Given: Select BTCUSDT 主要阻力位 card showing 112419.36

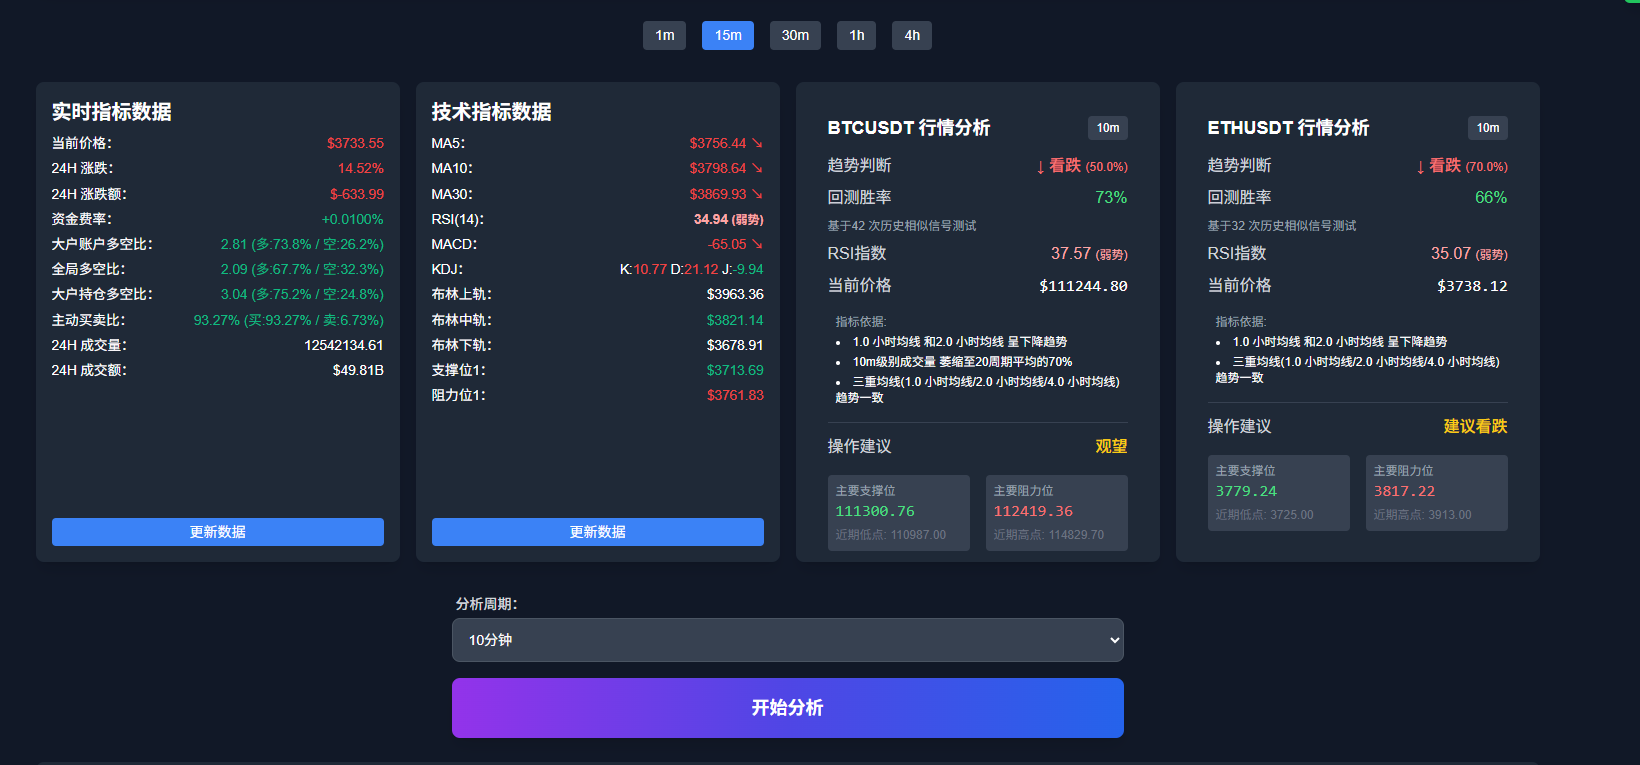Looking at the screenshot, I should click(1056, 513).
